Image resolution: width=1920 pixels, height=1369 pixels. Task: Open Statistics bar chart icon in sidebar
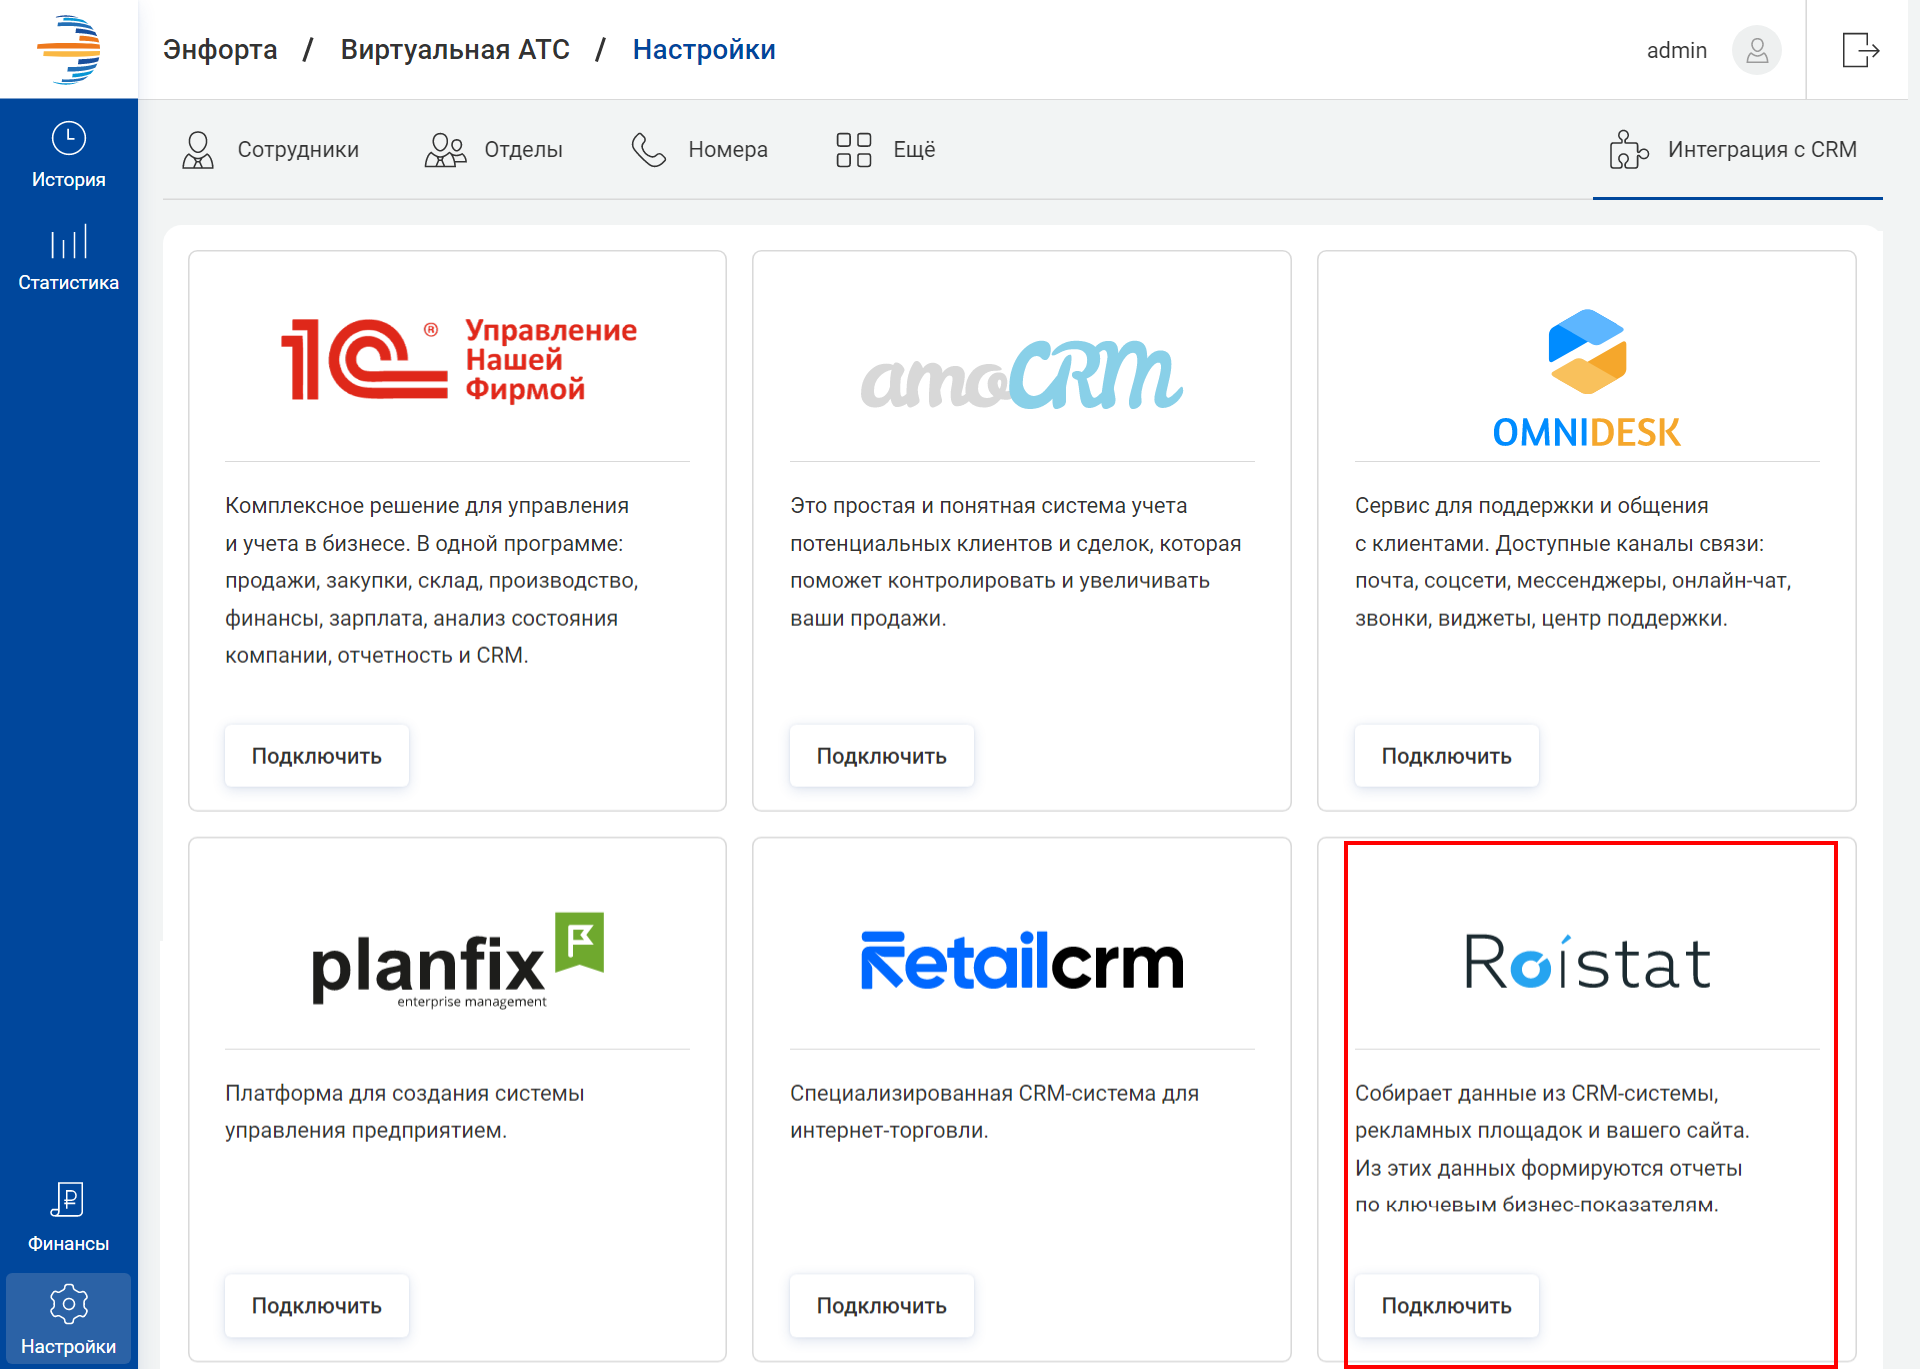(69, 242)
